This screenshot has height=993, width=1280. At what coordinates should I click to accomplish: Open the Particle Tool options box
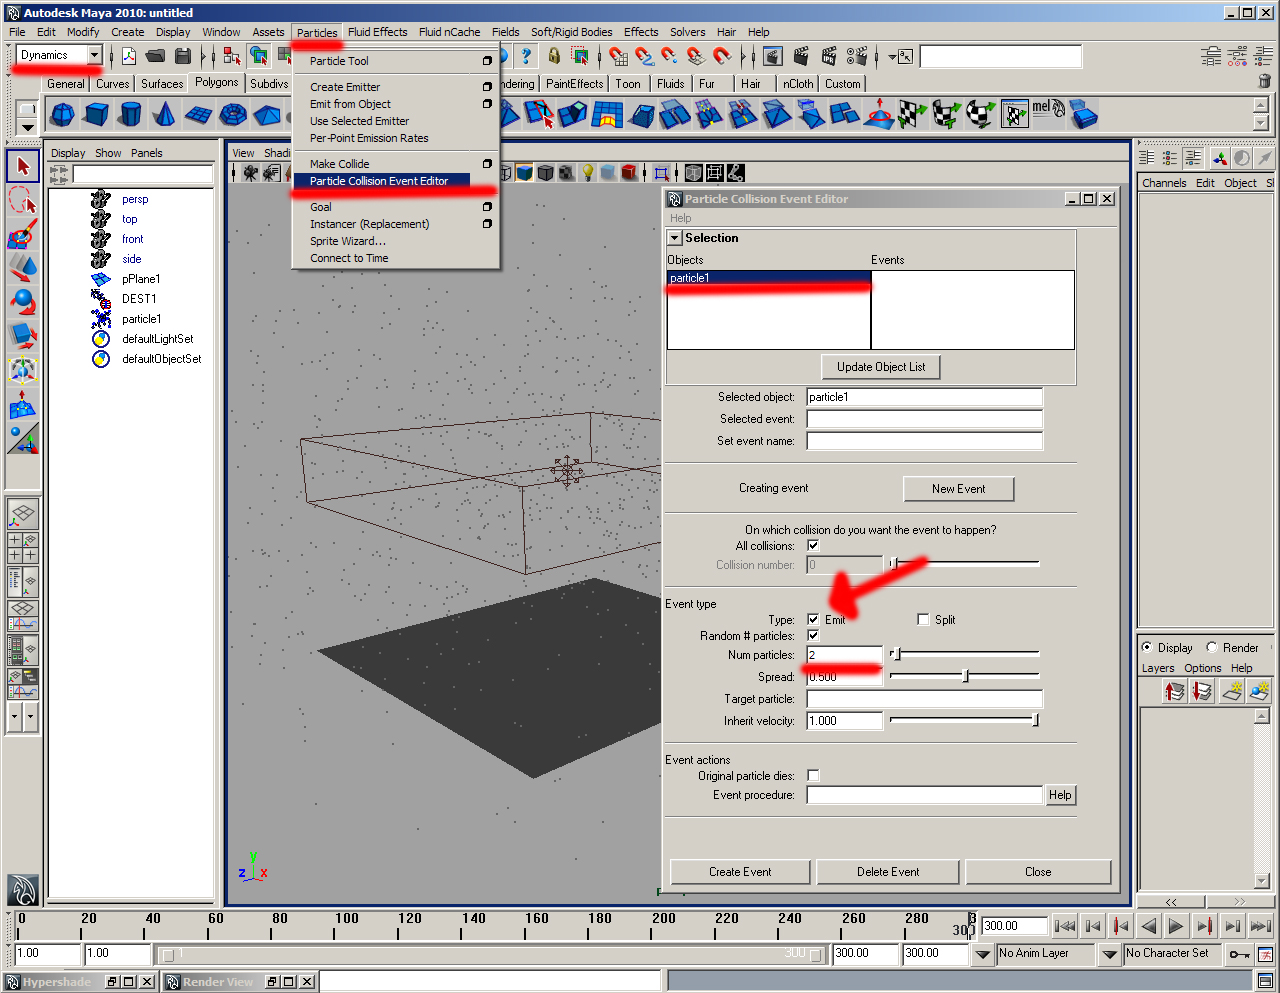[x=487, y=61]
